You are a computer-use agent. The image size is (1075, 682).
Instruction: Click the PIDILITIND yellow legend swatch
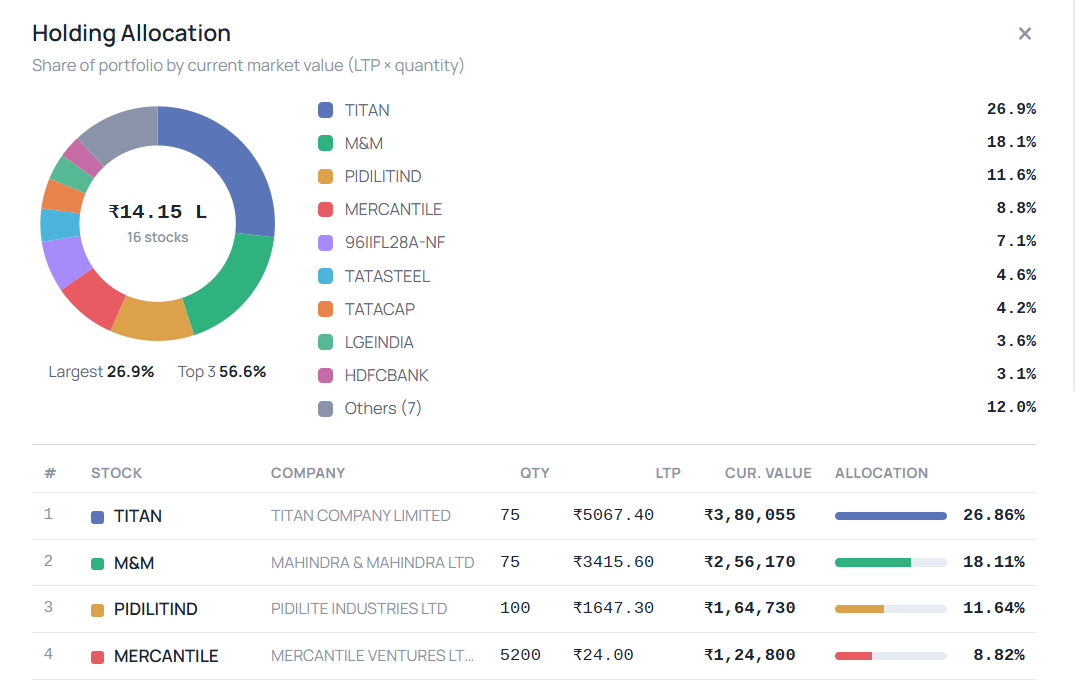click(x=326, y=176)
